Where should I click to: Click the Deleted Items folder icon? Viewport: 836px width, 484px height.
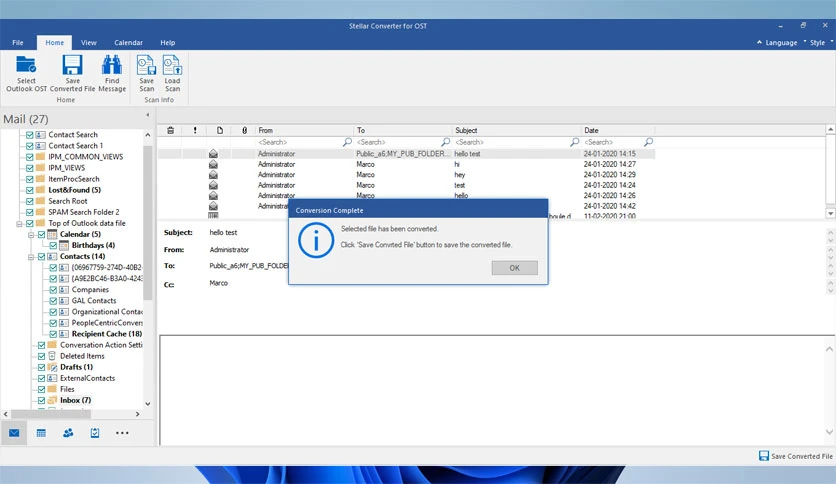pos(52,356)
